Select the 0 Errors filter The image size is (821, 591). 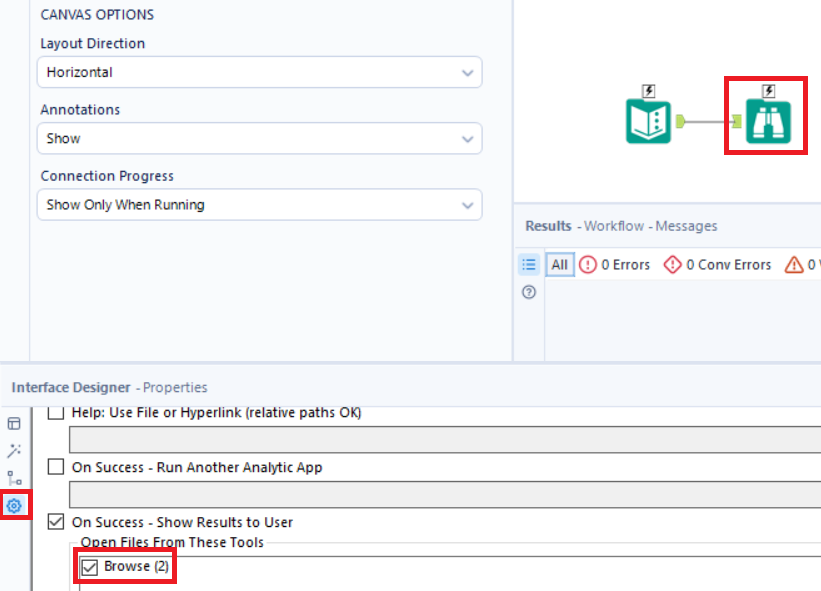[x=614, y=264]
